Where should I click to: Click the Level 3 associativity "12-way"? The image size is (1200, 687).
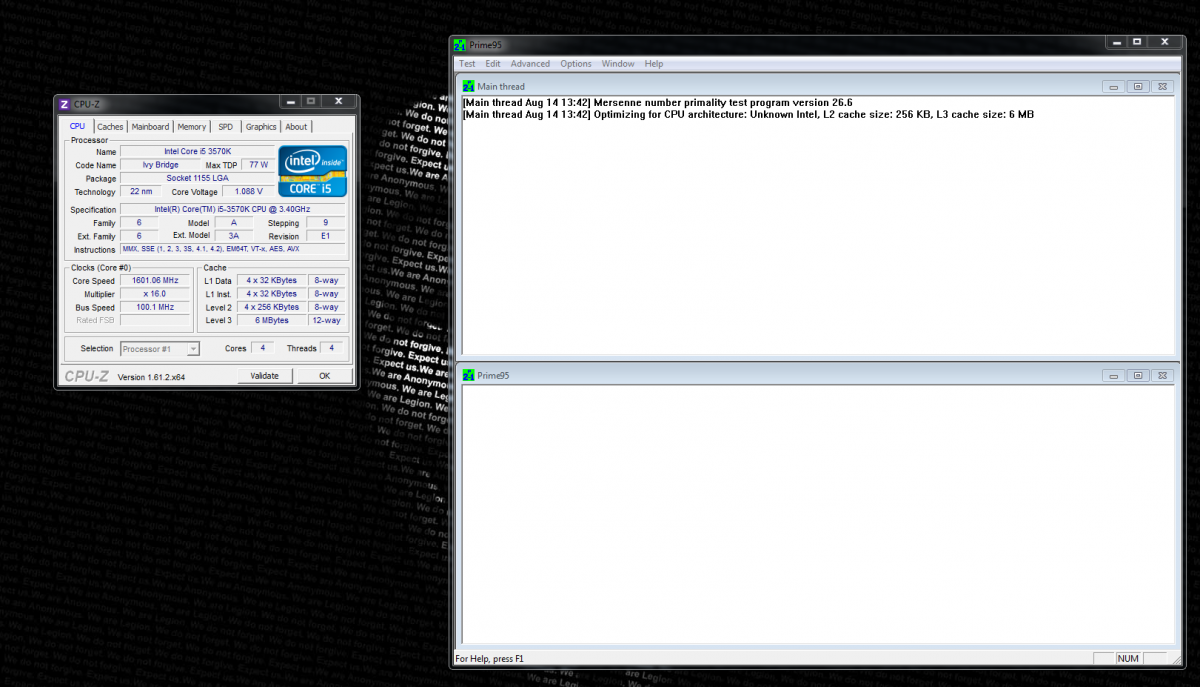tap(326, 321)
